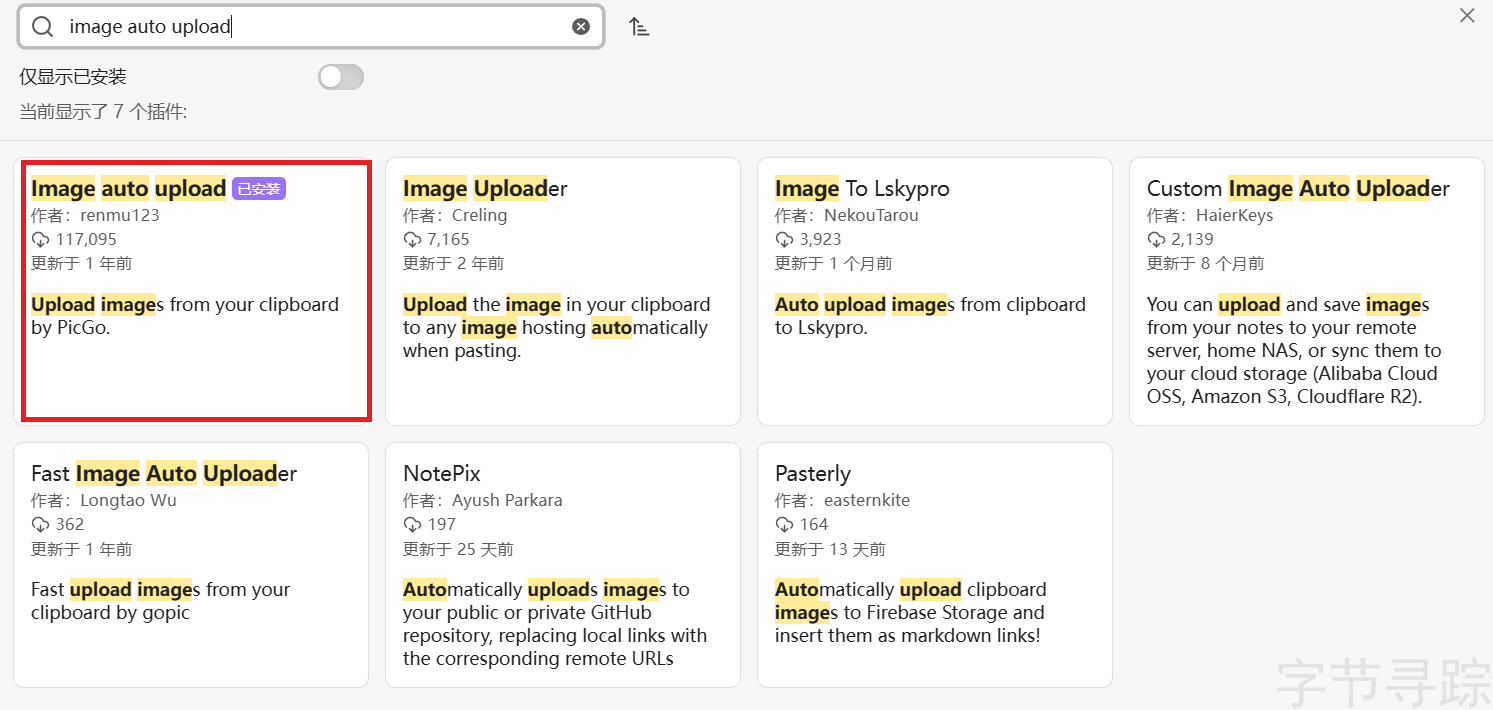
Task: Open the Image Uploader plugin by Creling
Action: point(563,291)
